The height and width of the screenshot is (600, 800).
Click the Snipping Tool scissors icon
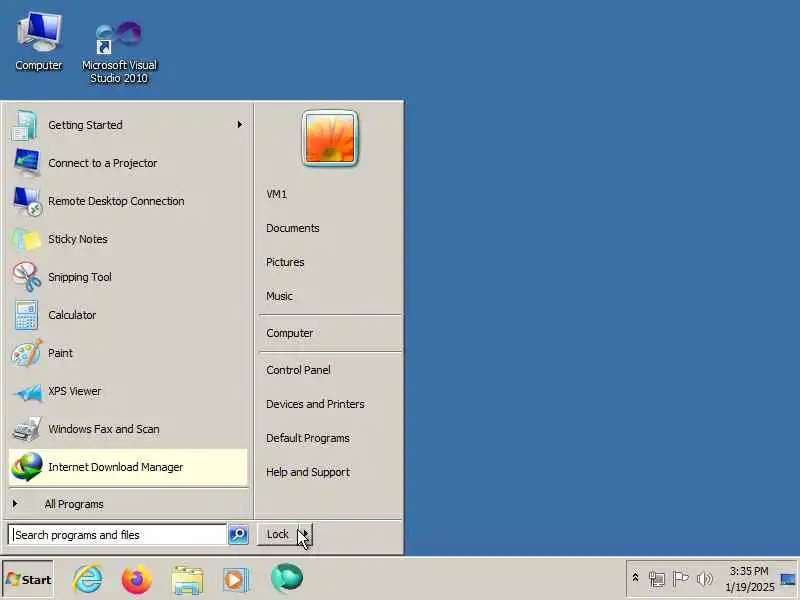coord(27,277)
